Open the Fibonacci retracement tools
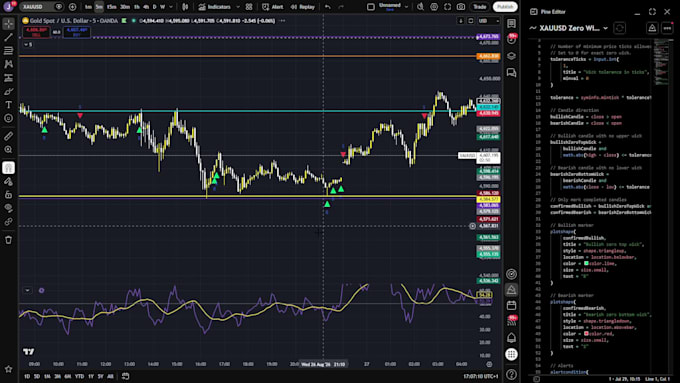 (x=8, y=51)
